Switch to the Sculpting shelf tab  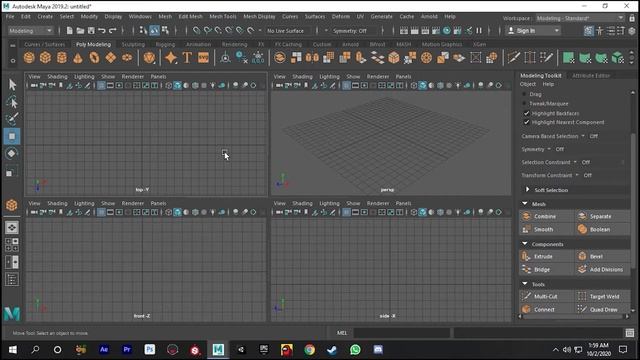[x=133, y=44]
